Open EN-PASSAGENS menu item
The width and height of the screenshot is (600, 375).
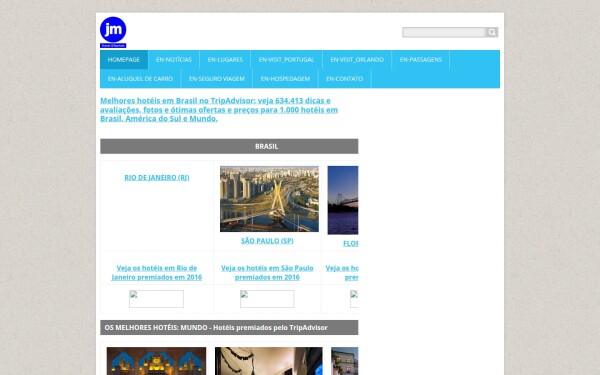(x=421, y=60)
